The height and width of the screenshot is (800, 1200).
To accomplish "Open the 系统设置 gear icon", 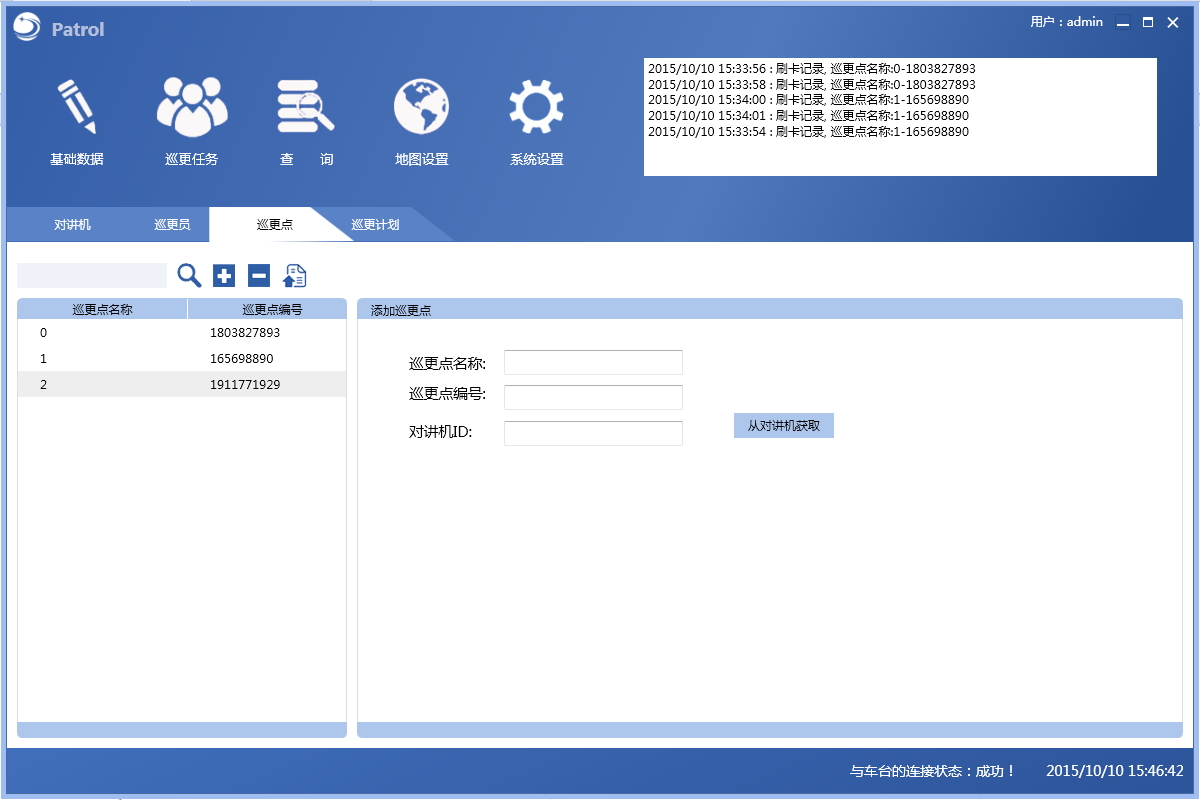I will 536,108.
